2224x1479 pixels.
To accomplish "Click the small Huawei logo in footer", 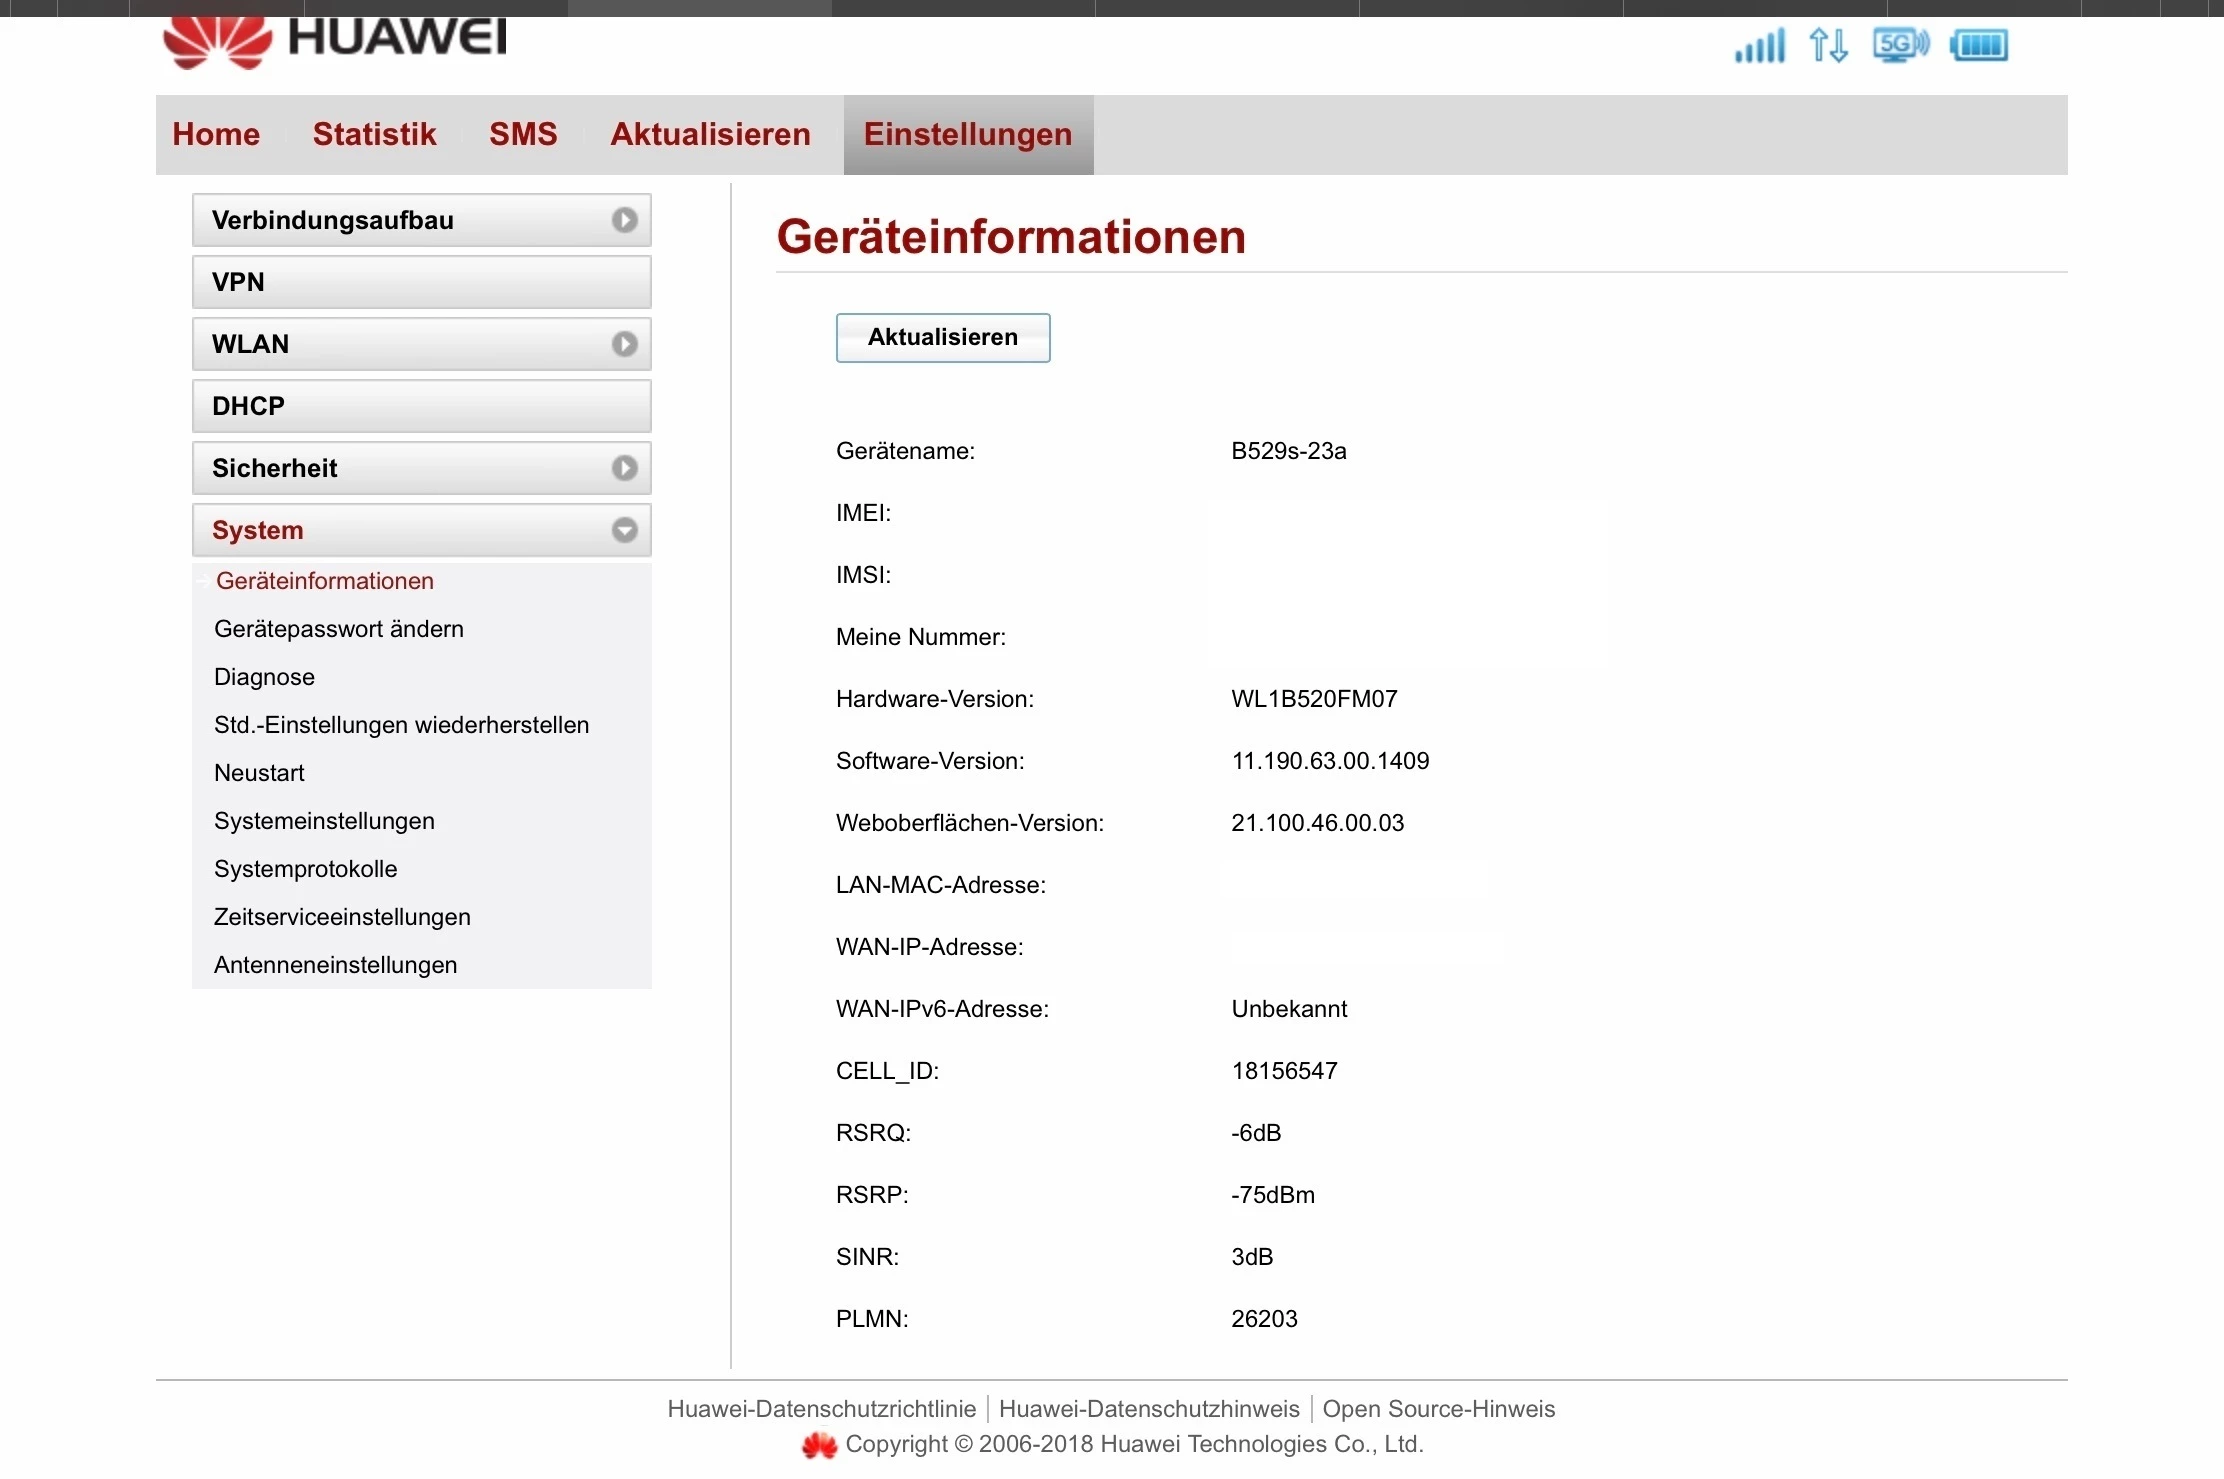I will (819, 1445).
